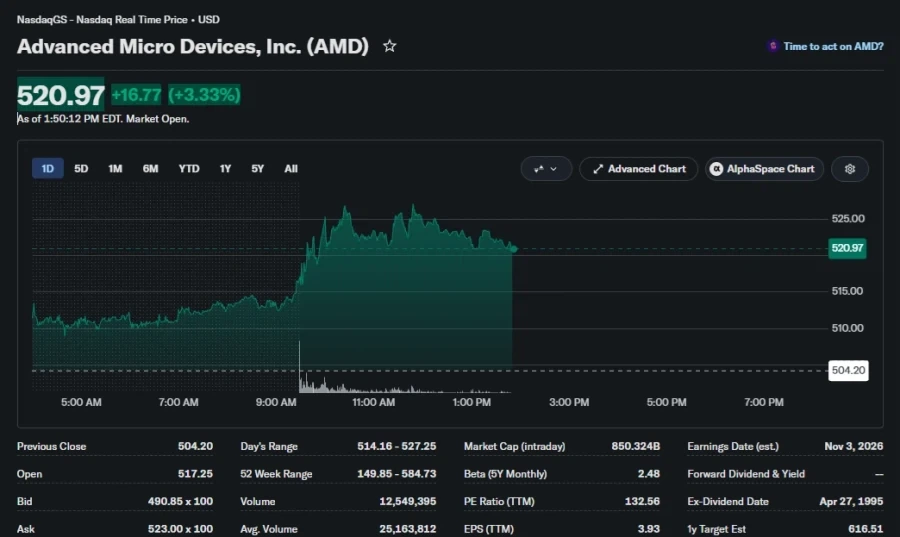Open the Advanced Chart
900x537 pixels.
[x=638, y=169]
